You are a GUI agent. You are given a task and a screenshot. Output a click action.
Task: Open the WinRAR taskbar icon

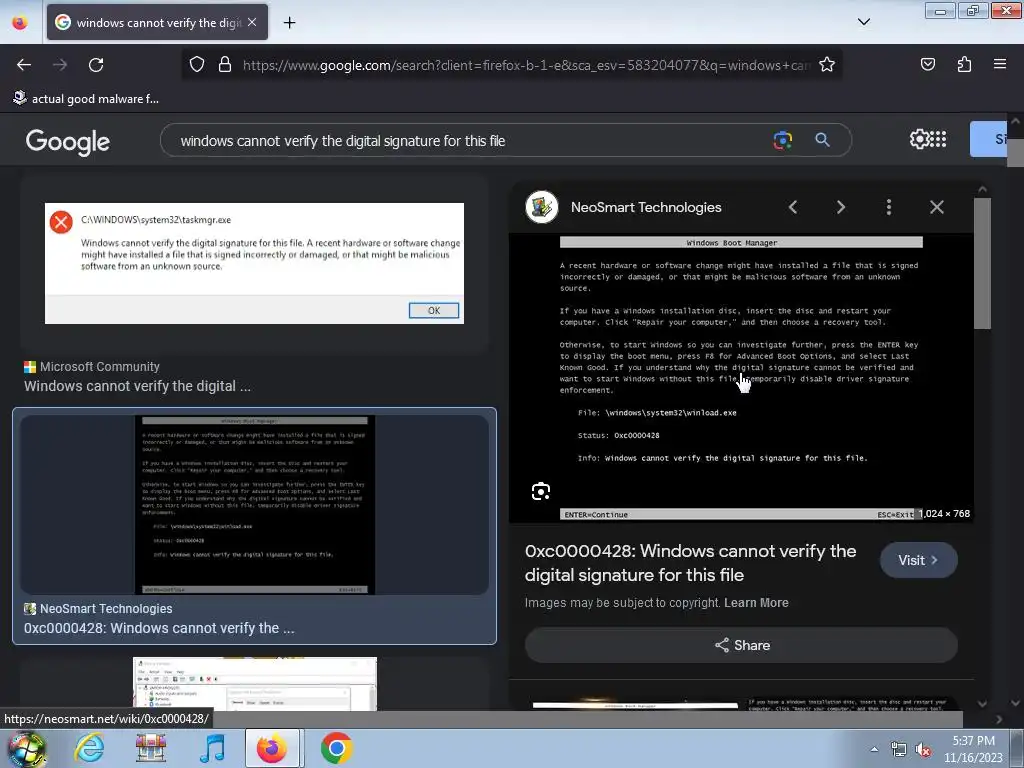[150, 748]
